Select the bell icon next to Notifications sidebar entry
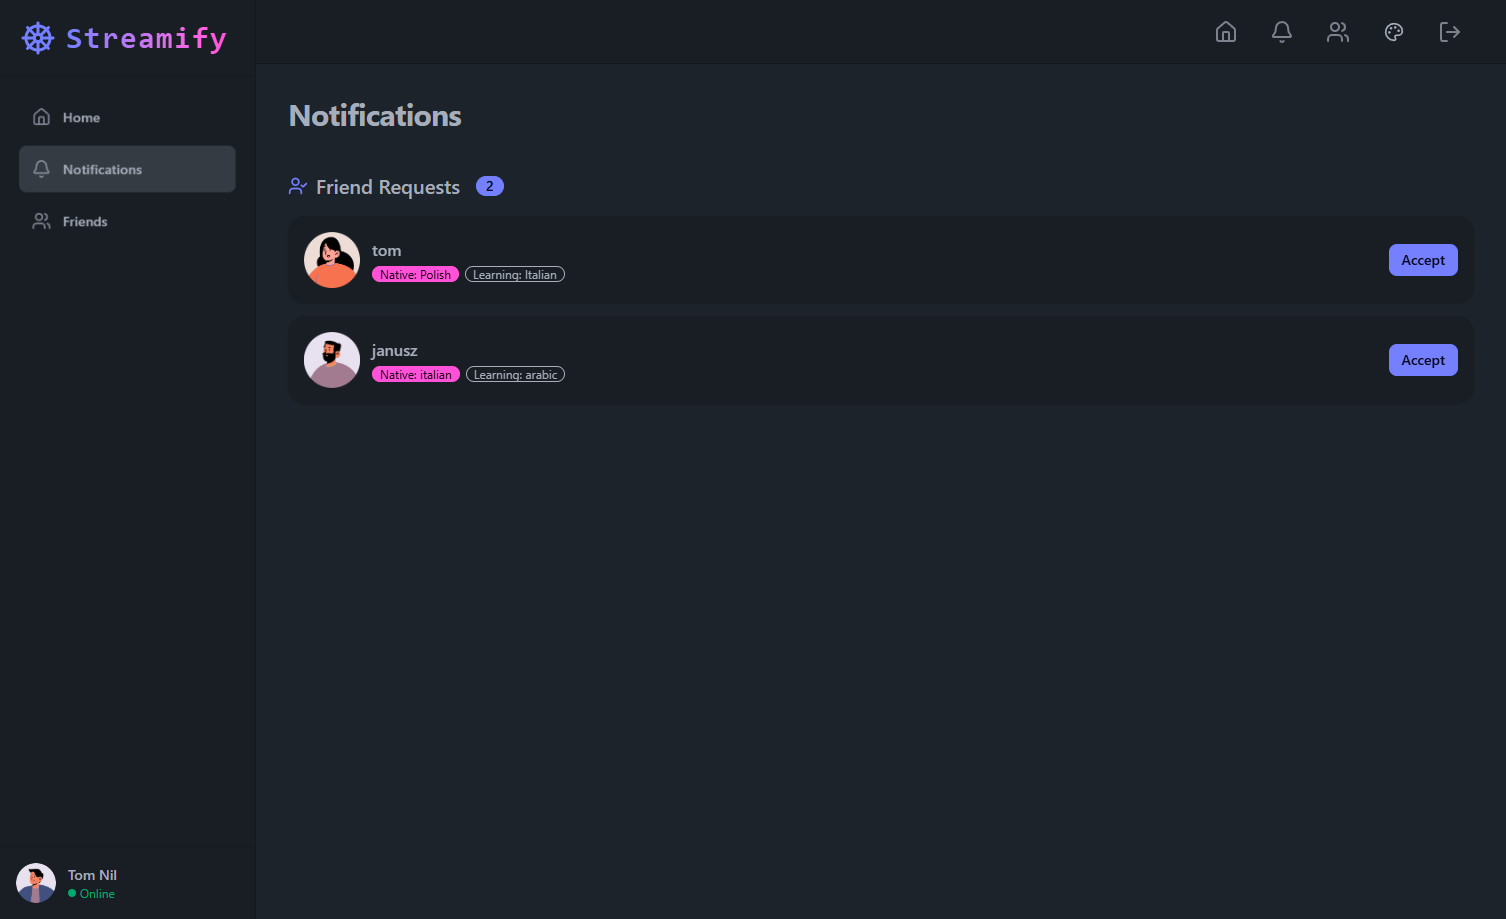 [41, 169]
